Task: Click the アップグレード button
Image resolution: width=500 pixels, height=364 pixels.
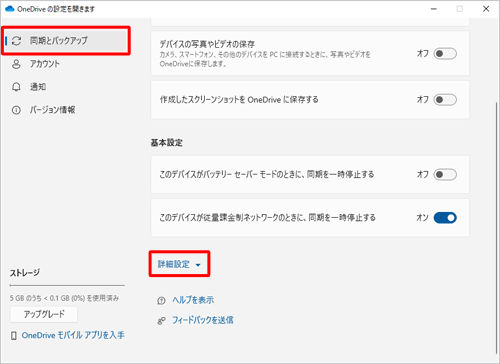Action: point(44,314)
